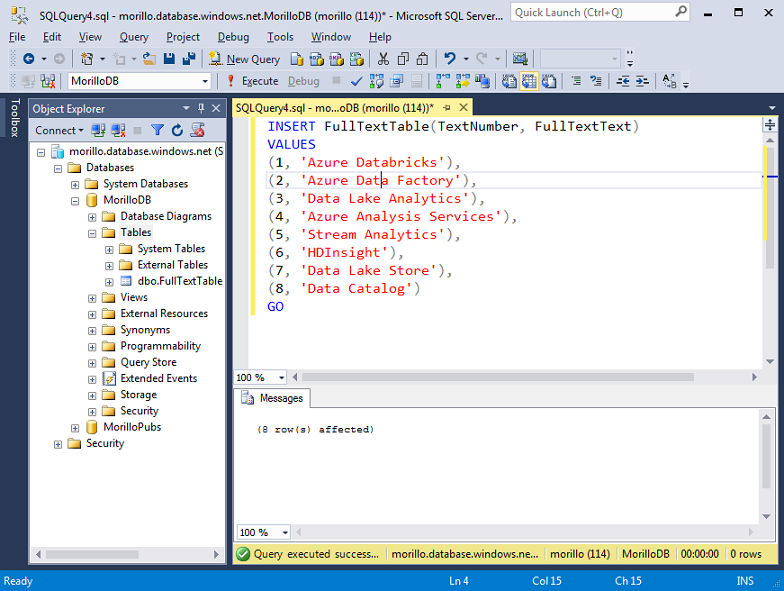Viewport: 784px width, 591px height.
Task: Open the Query menu
Action: (x=134, y=37)
